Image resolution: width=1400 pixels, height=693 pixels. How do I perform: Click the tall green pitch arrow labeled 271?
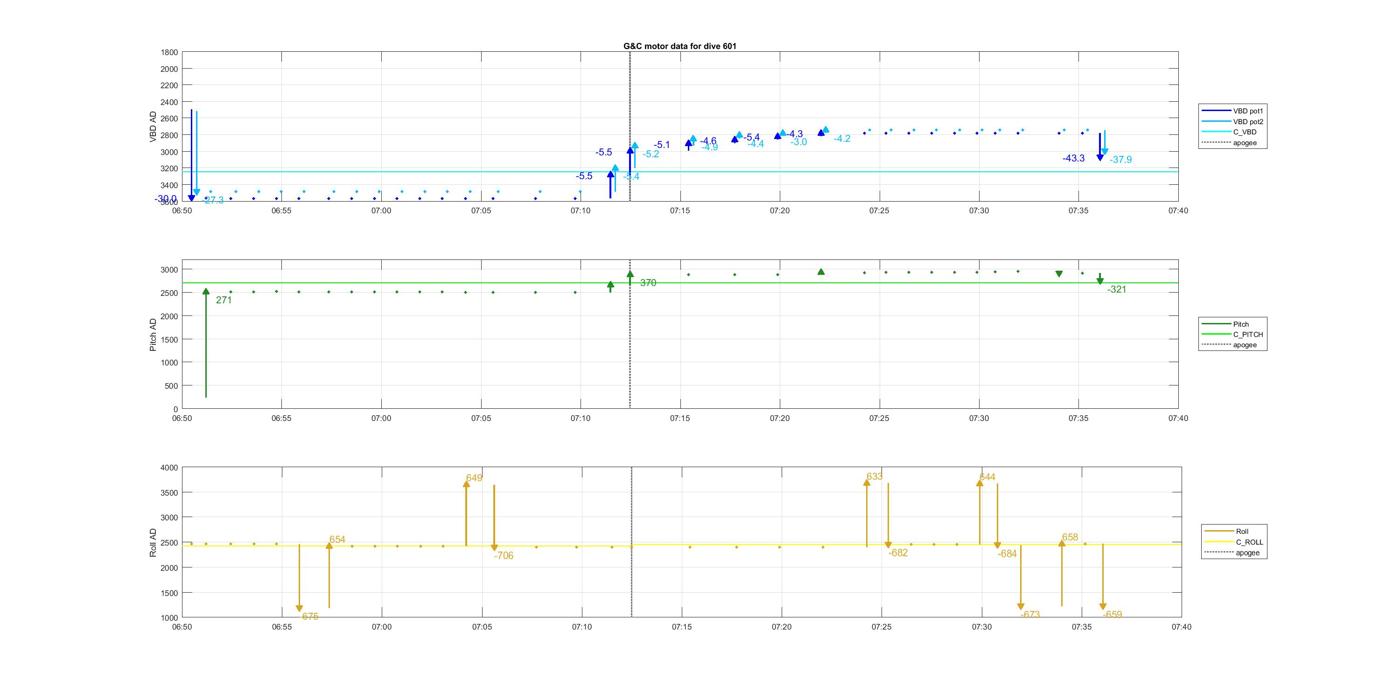206,343
